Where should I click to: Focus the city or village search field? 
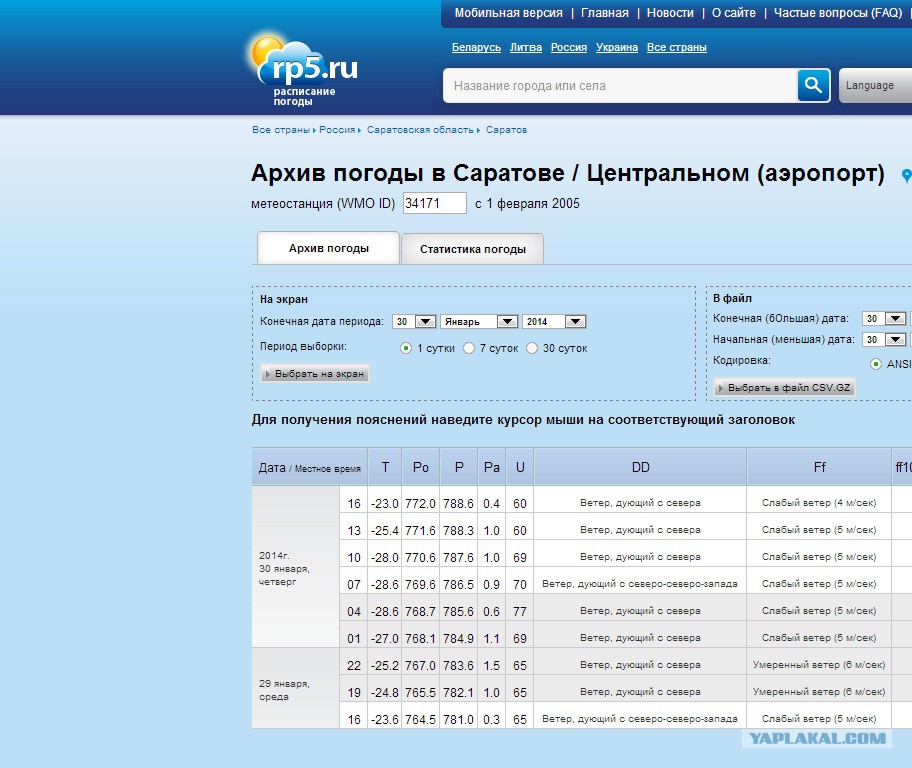pyautogui.click(x=620, y=86)
